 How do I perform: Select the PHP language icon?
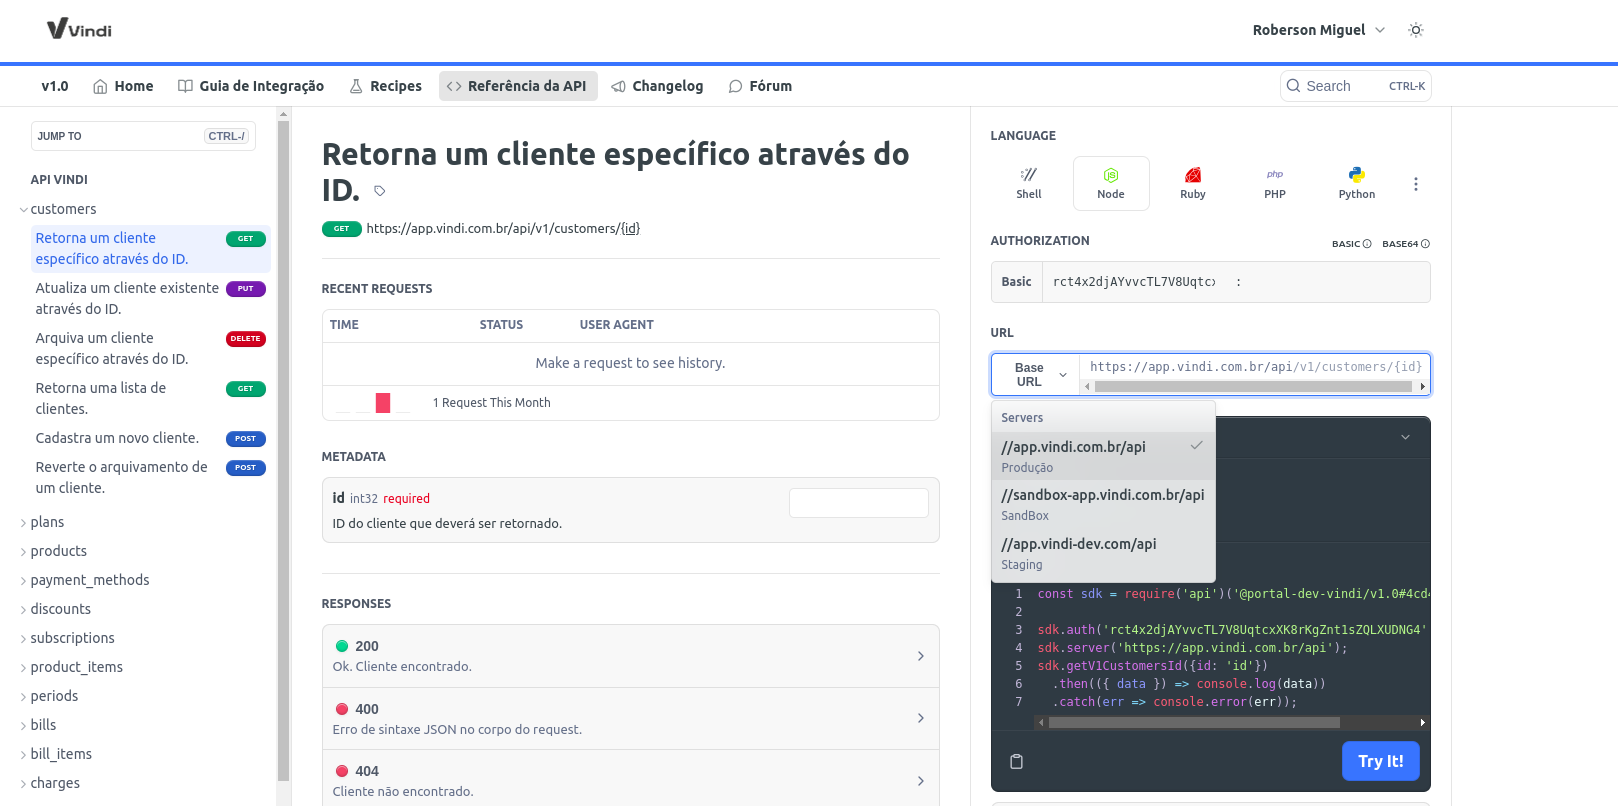coord(1275,183)
